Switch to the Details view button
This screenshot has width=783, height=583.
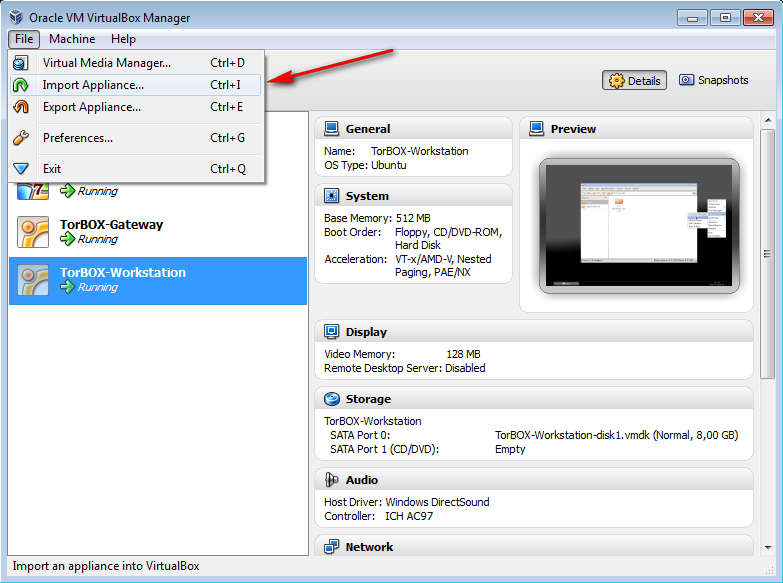634,80
